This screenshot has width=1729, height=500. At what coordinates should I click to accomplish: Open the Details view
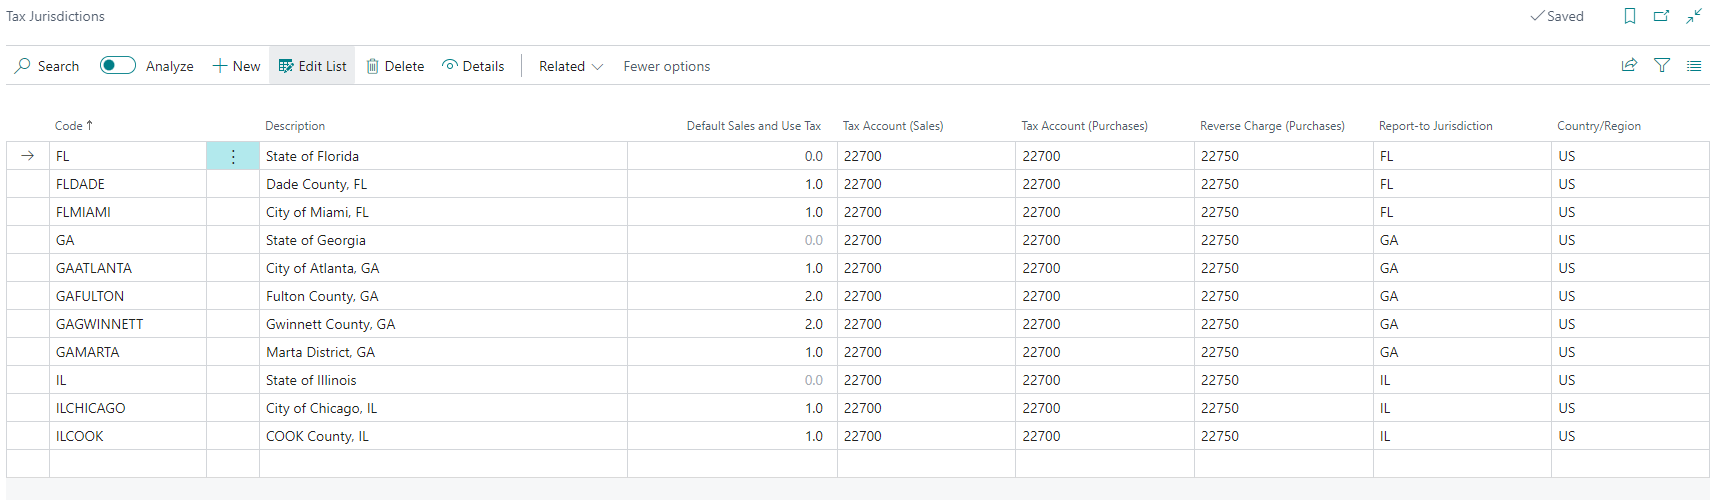473,66
